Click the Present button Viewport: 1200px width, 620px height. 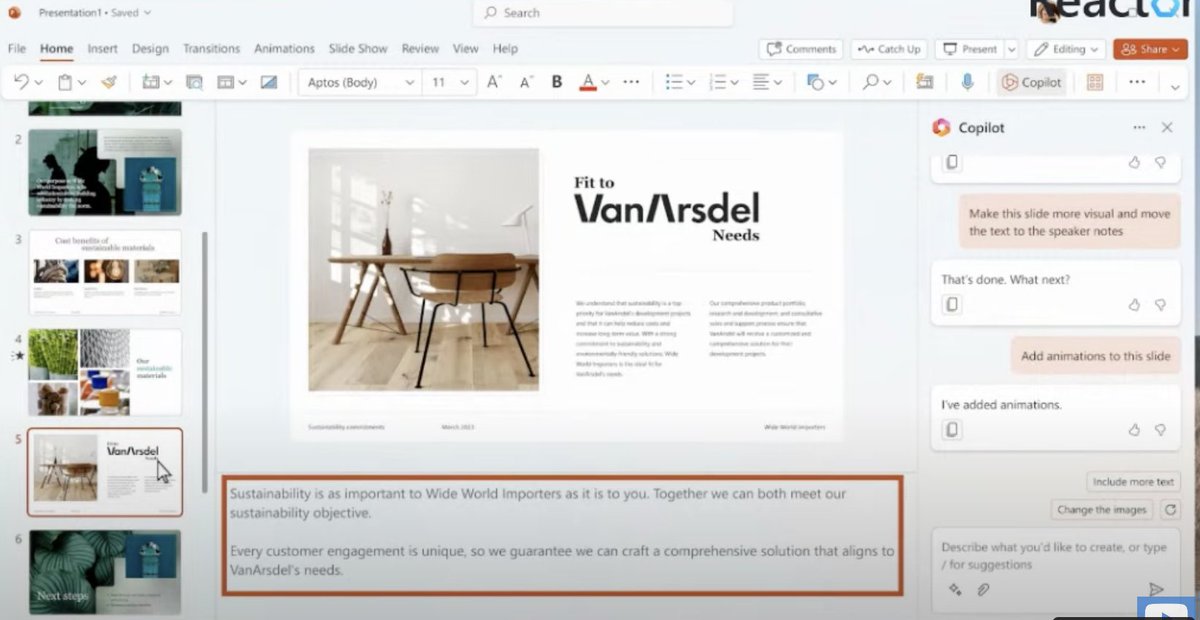(x=969, y=49)
